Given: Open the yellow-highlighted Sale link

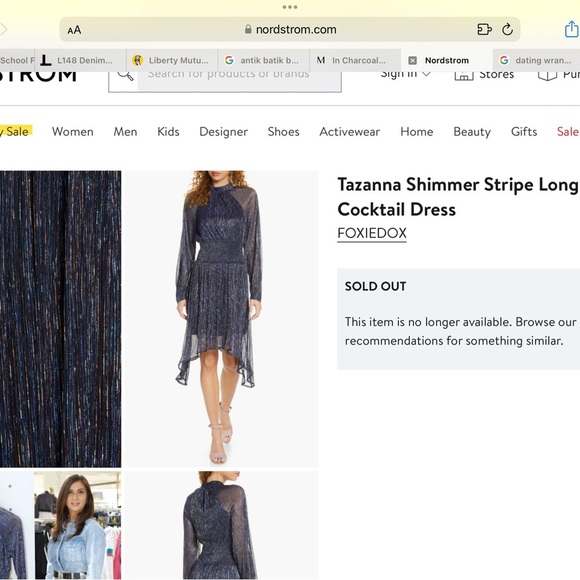Looking at the screenshot, I should [x=16, y=131].
